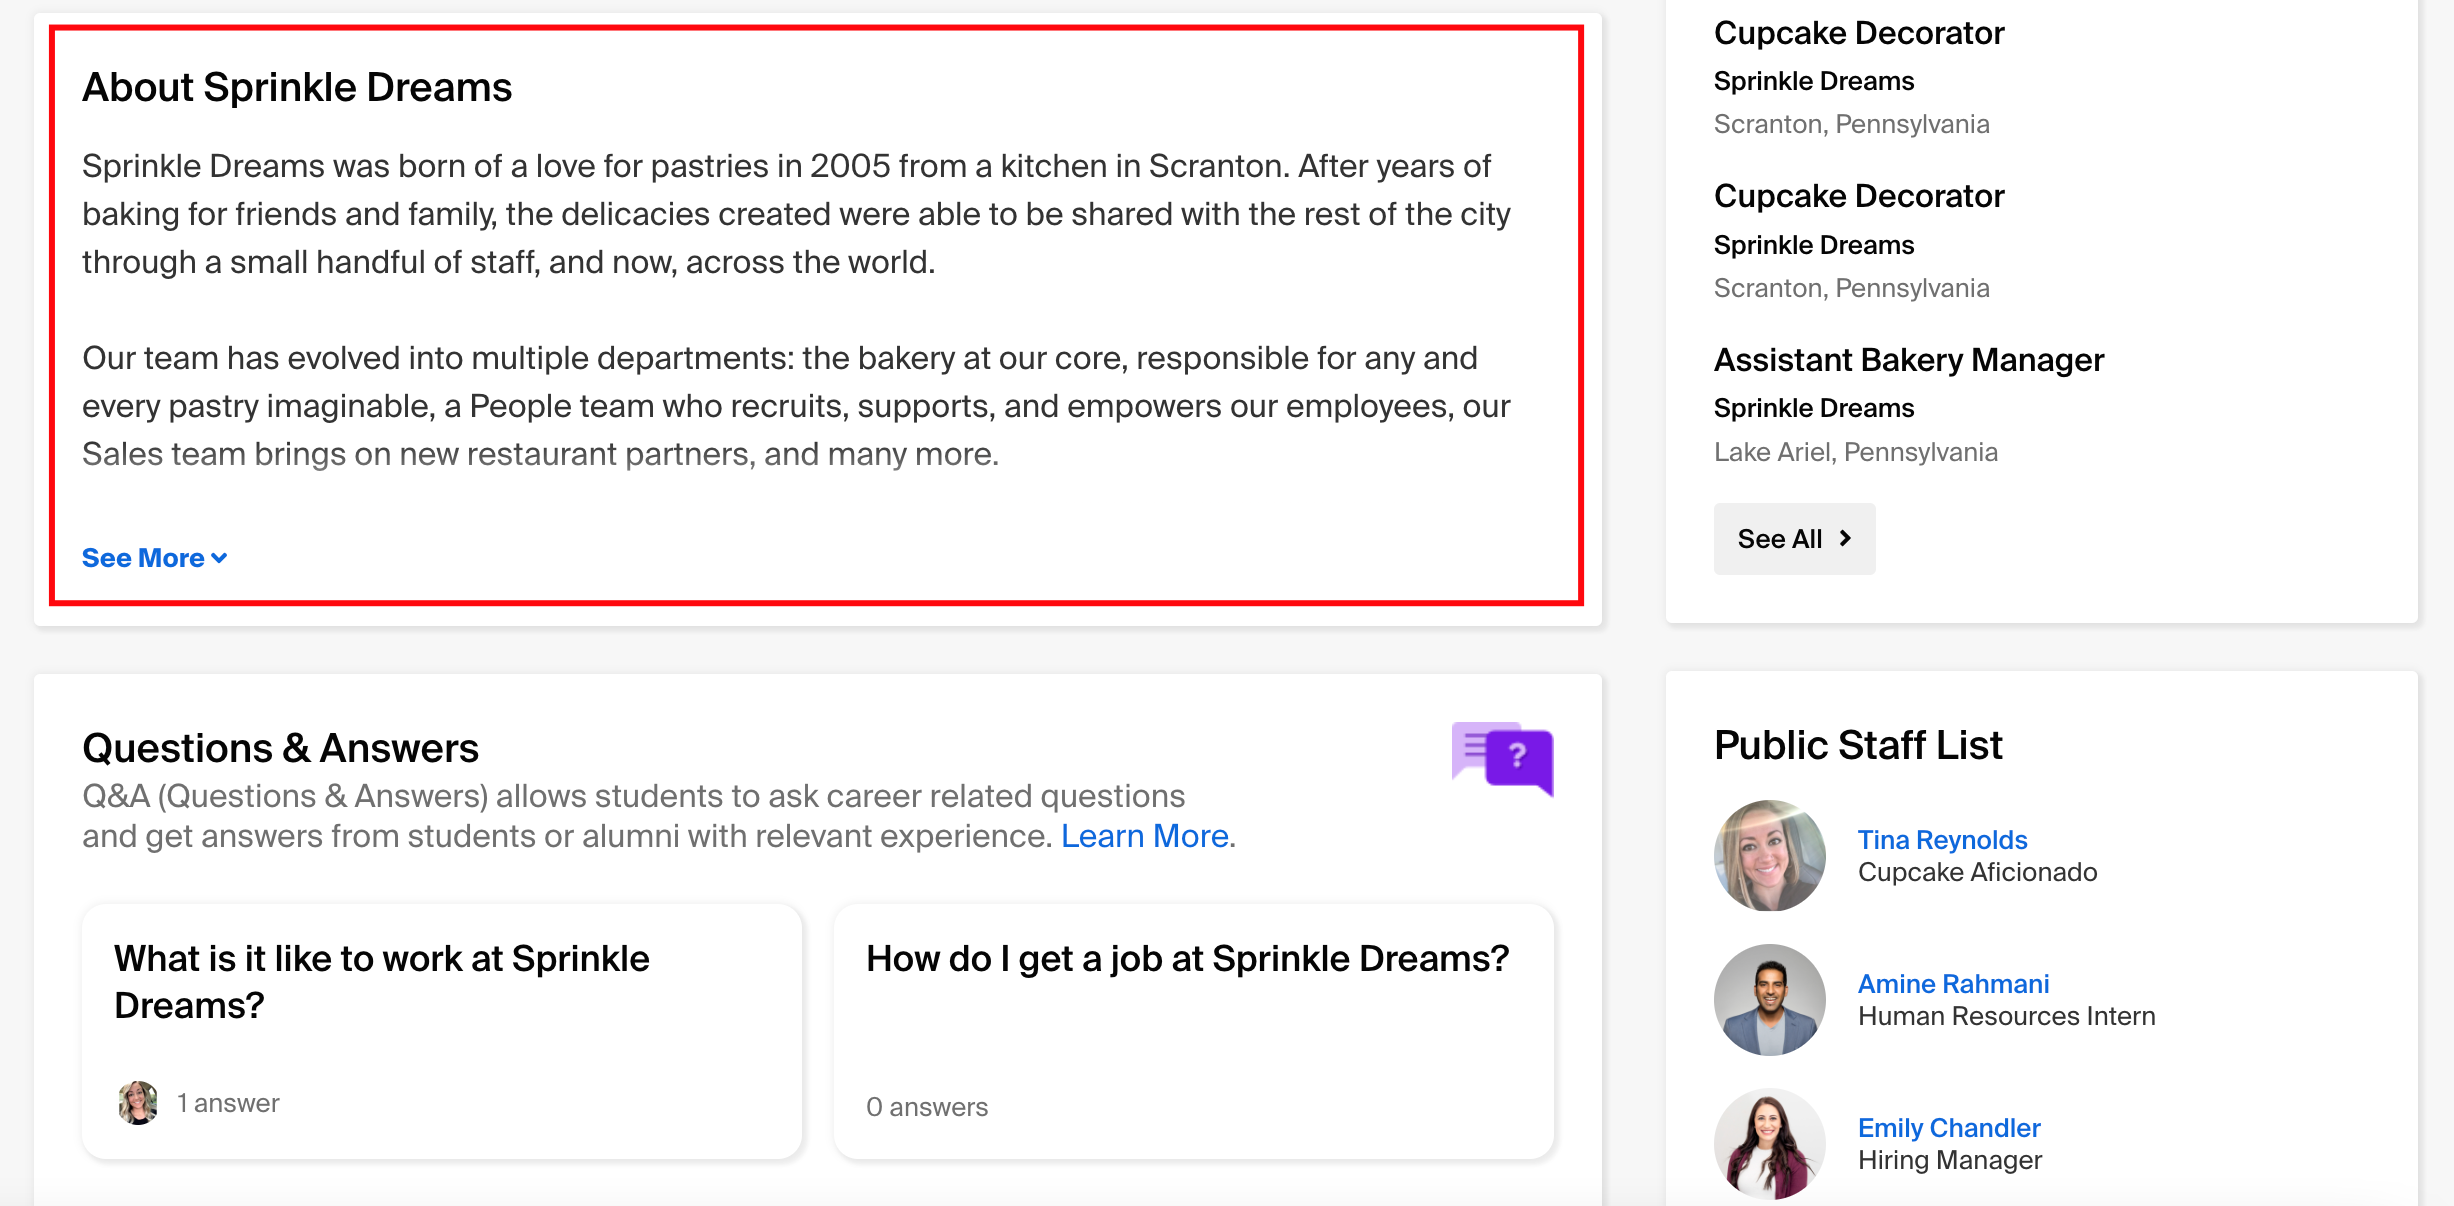Image resolution: width=2454 pixels, height=1206 pixels.
Task: Expand About Sprinkle Dreams with See More
Action: 154,558
